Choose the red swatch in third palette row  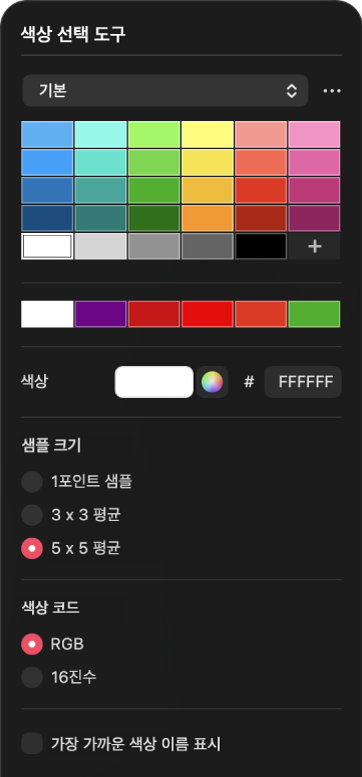pyautogui.click(x=261, y=190)
